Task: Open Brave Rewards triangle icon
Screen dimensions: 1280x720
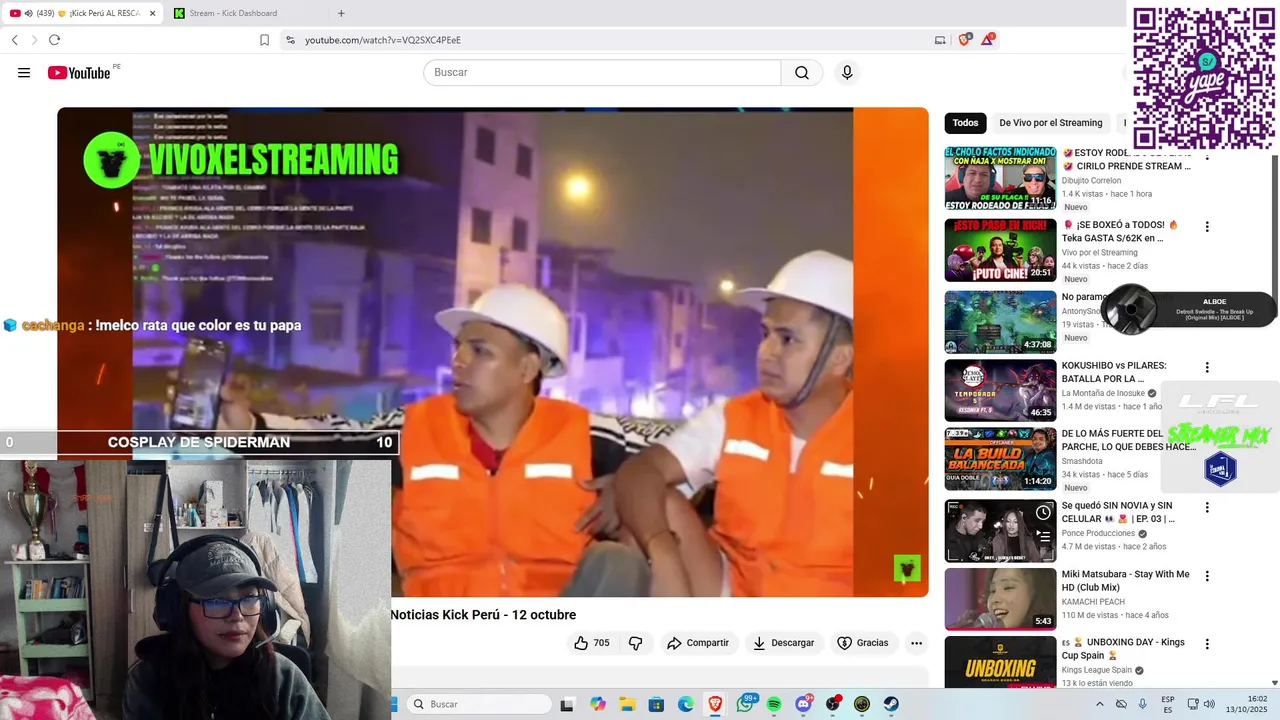Action: tap(988, 40)
